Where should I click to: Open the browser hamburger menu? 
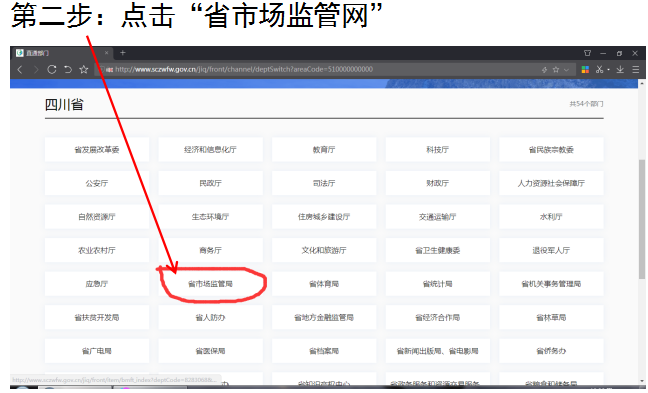point(636,69)
